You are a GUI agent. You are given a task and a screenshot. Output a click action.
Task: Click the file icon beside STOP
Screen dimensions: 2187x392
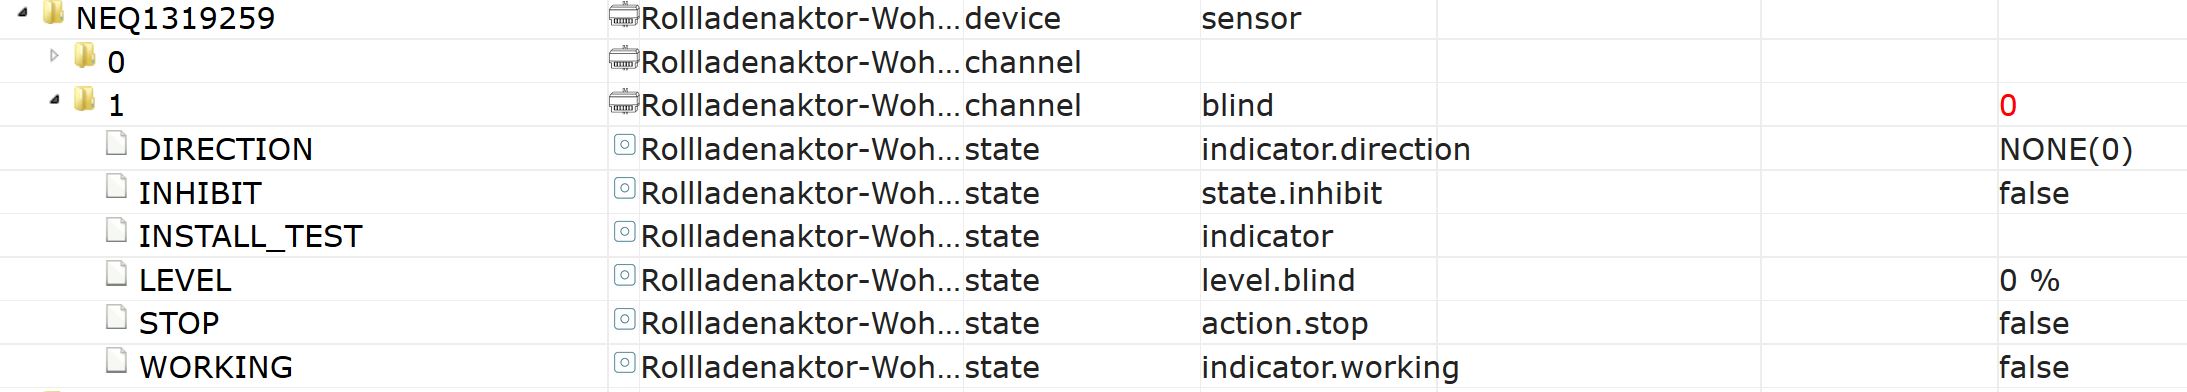pyautogui.click(x=117, y=319)
